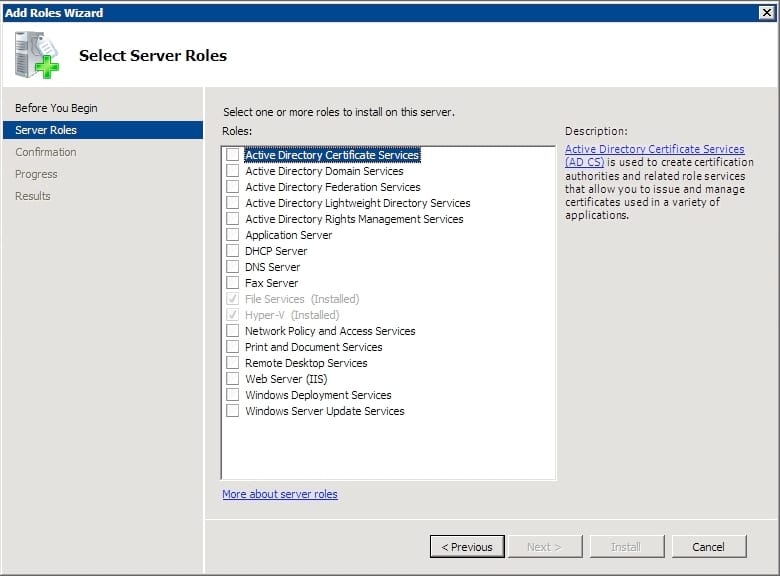Check the Web Server (IIS) role
Screen dimensions: 780x576
click(x=232, y=379)
